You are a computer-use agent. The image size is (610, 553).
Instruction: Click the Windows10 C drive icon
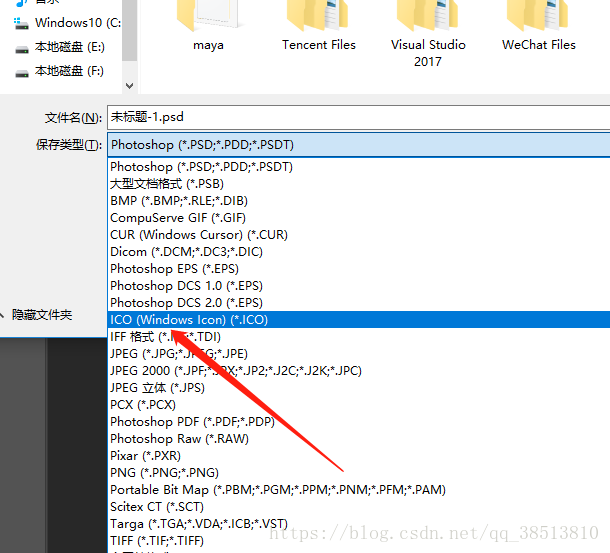tap(21, 23)
